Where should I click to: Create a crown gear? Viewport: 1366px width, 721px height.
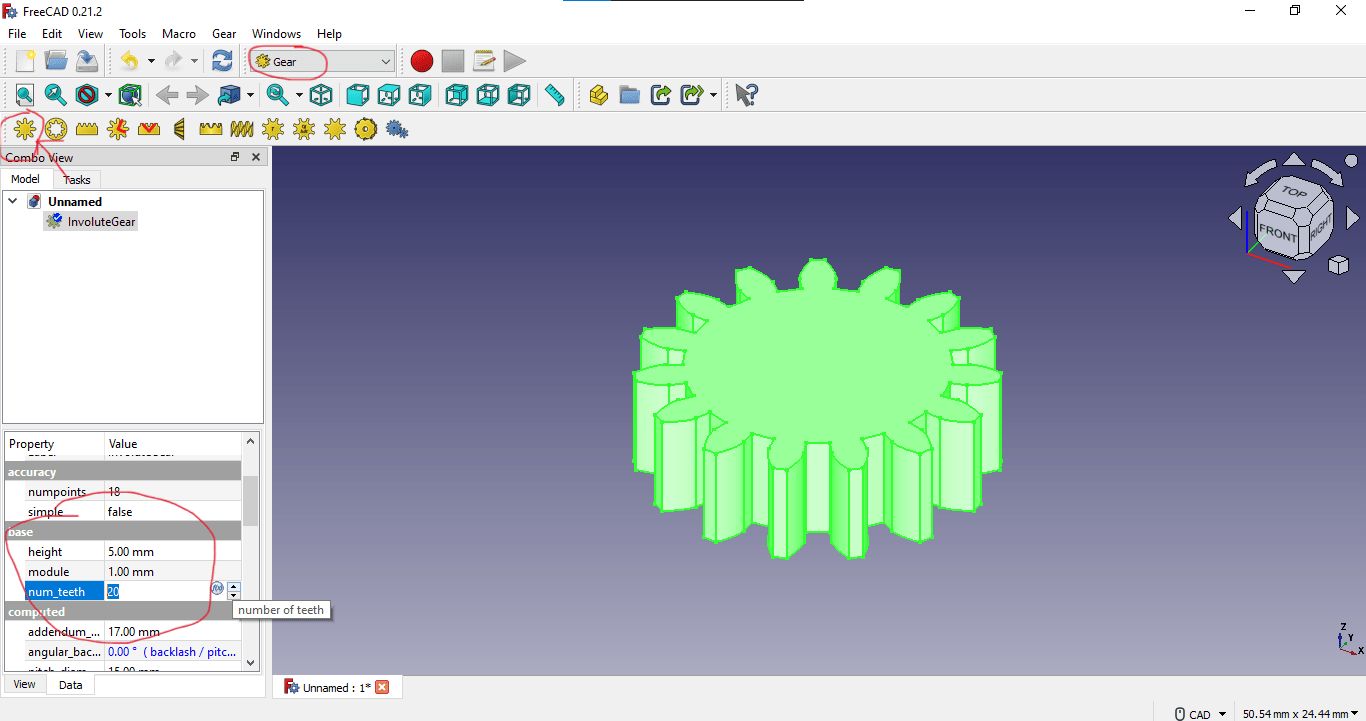click(211, 128)
